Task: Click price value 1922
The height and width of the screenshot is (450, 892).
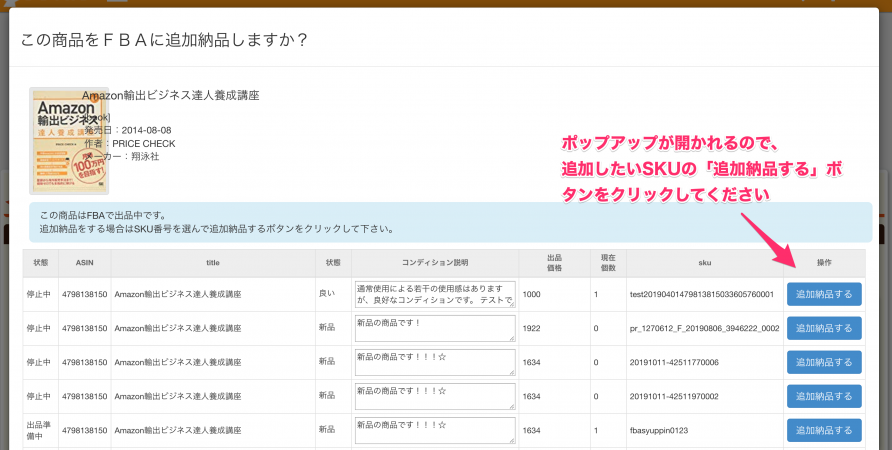Action: click(531, 329)
